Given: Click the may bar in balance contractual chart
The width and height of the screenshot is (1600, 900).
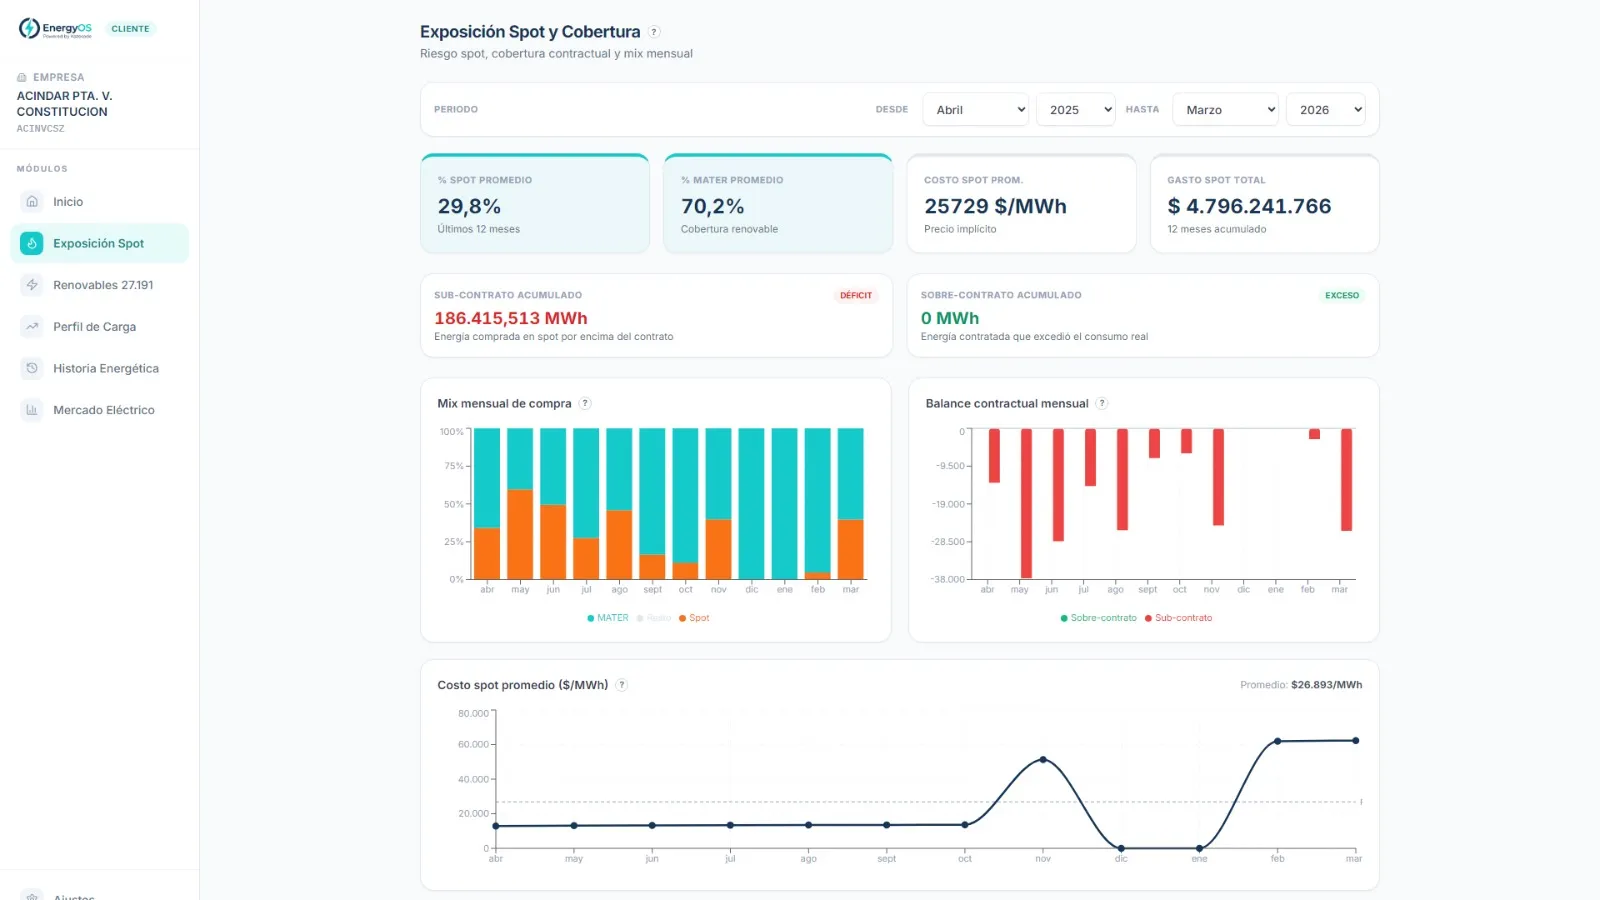Looking at the screenshot, I should click(1026, 503).
